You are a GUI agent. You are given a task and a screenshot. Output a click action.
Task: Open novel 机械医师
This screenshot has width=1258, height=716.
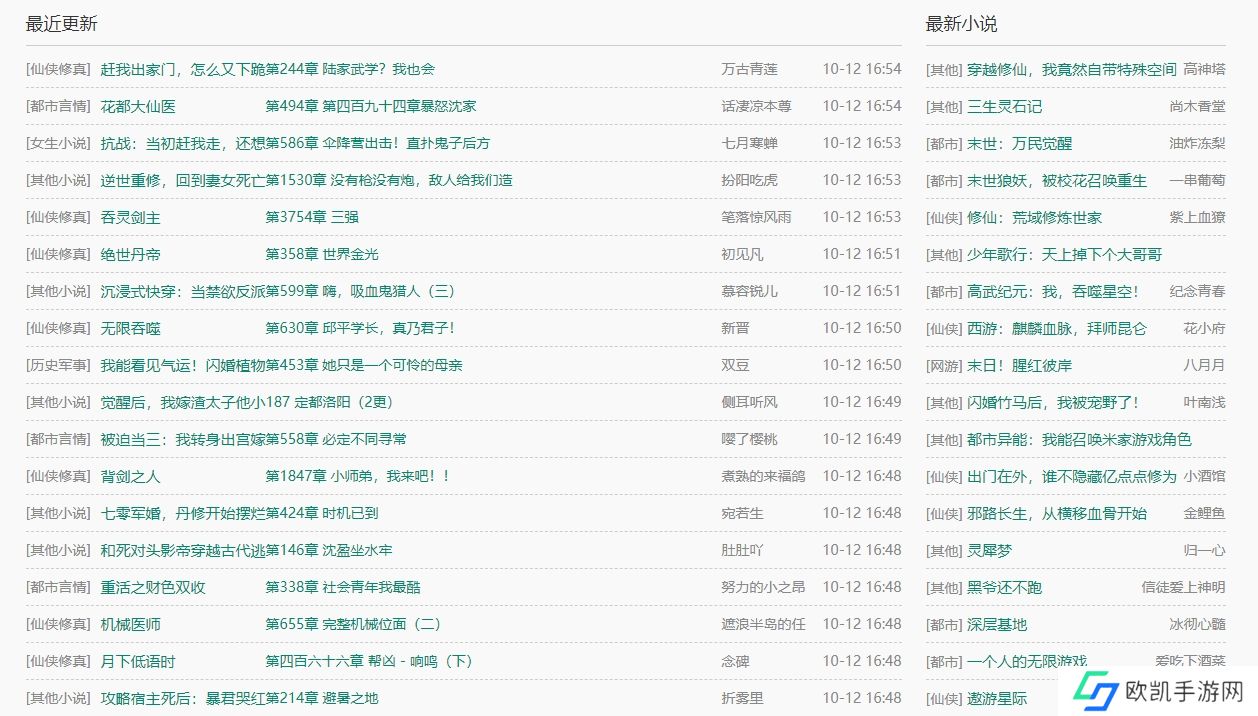click(x=130, y=624)
